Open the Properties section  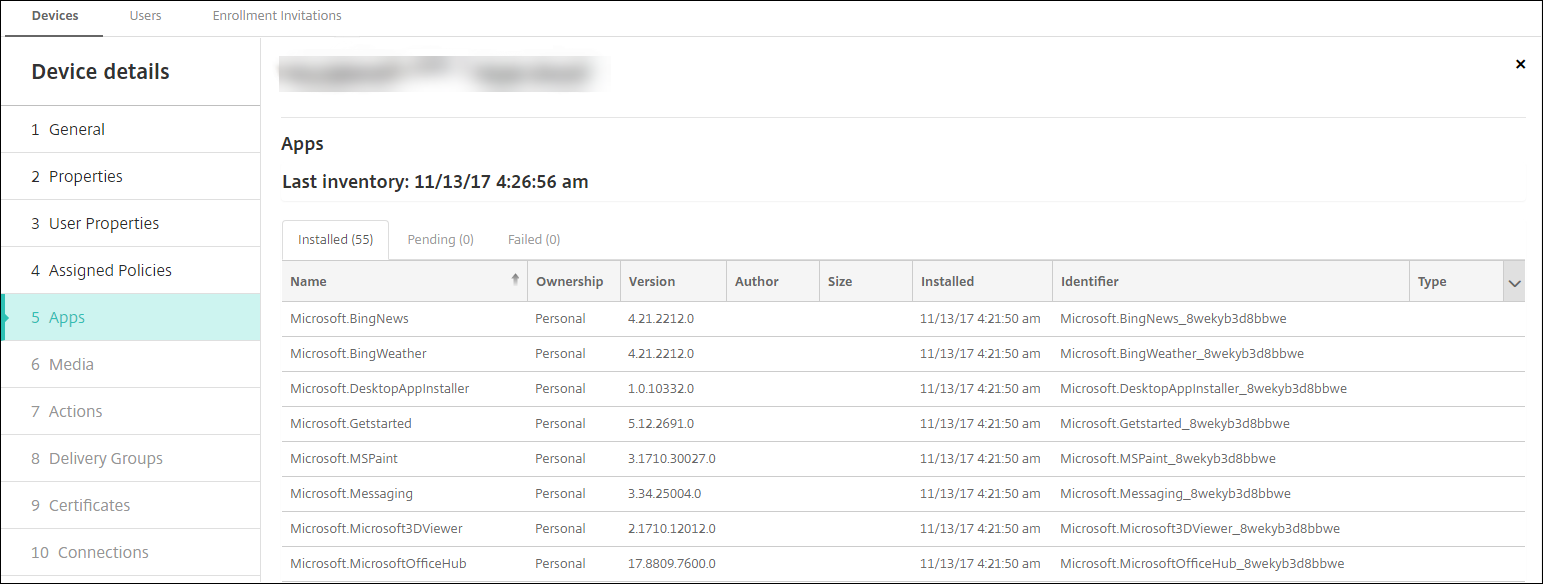click(86, 176)
